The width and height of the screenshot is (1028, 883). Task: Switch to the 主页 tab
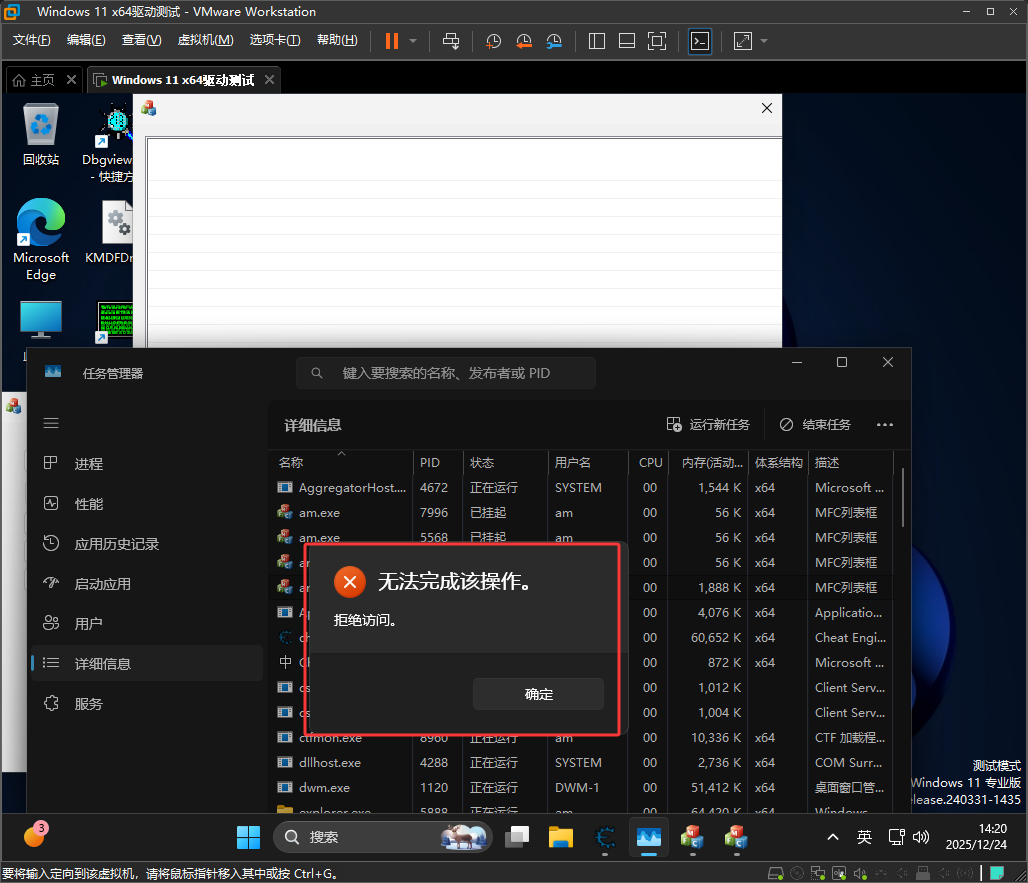(x=36, y=80)
